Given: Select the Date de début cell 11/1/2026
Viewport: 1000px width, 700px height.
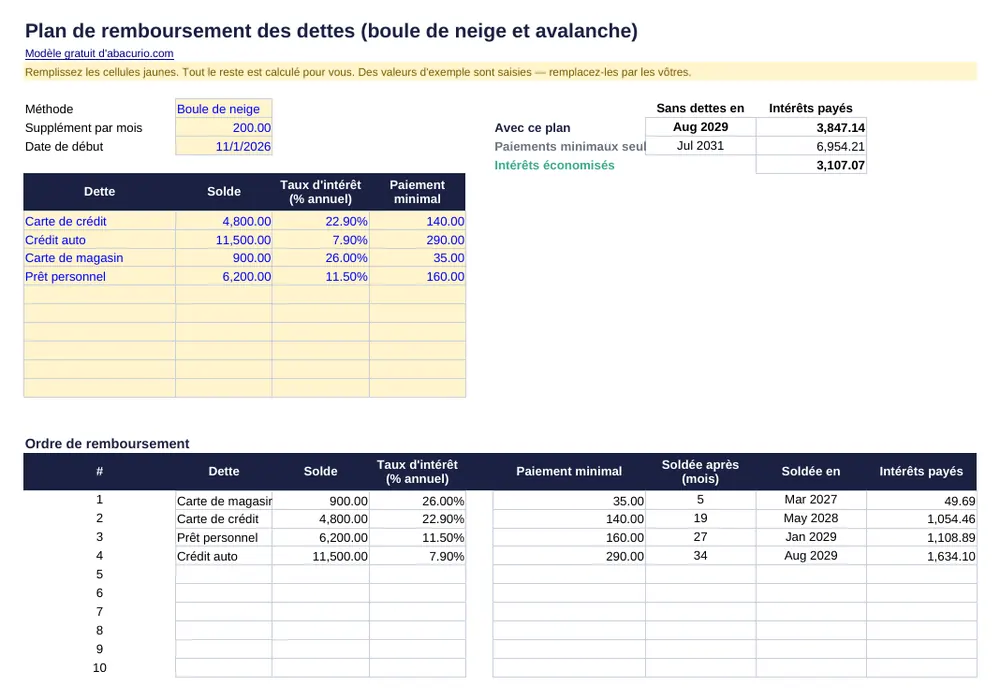Looking at the screenshot, I should 224,147.
